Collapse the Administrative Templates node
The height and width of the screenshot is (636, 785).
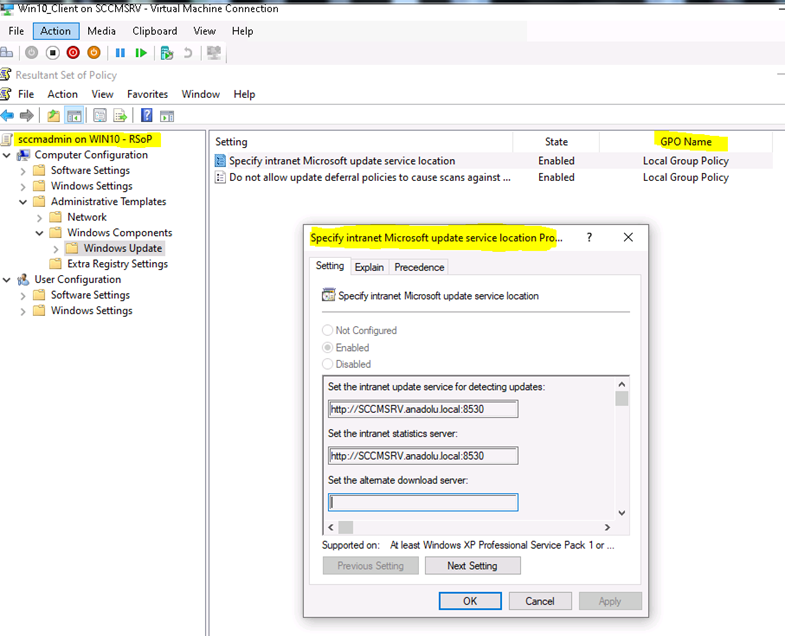point(23,202)
